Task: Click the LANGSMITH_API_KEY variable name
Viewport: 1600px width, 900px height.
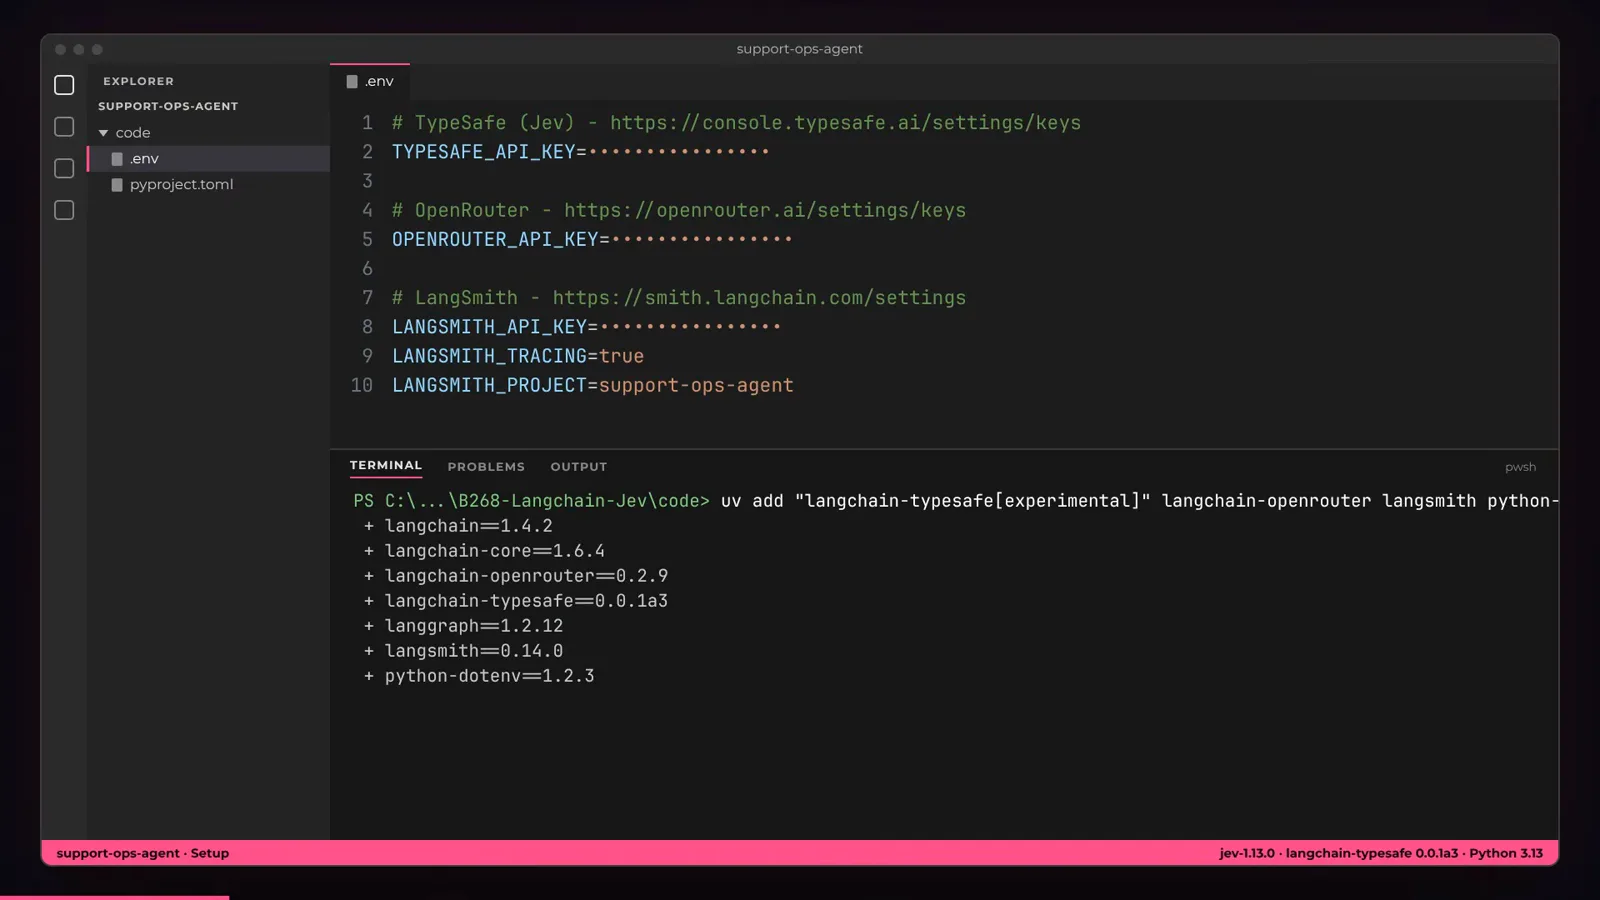Action: click(490, 327)
